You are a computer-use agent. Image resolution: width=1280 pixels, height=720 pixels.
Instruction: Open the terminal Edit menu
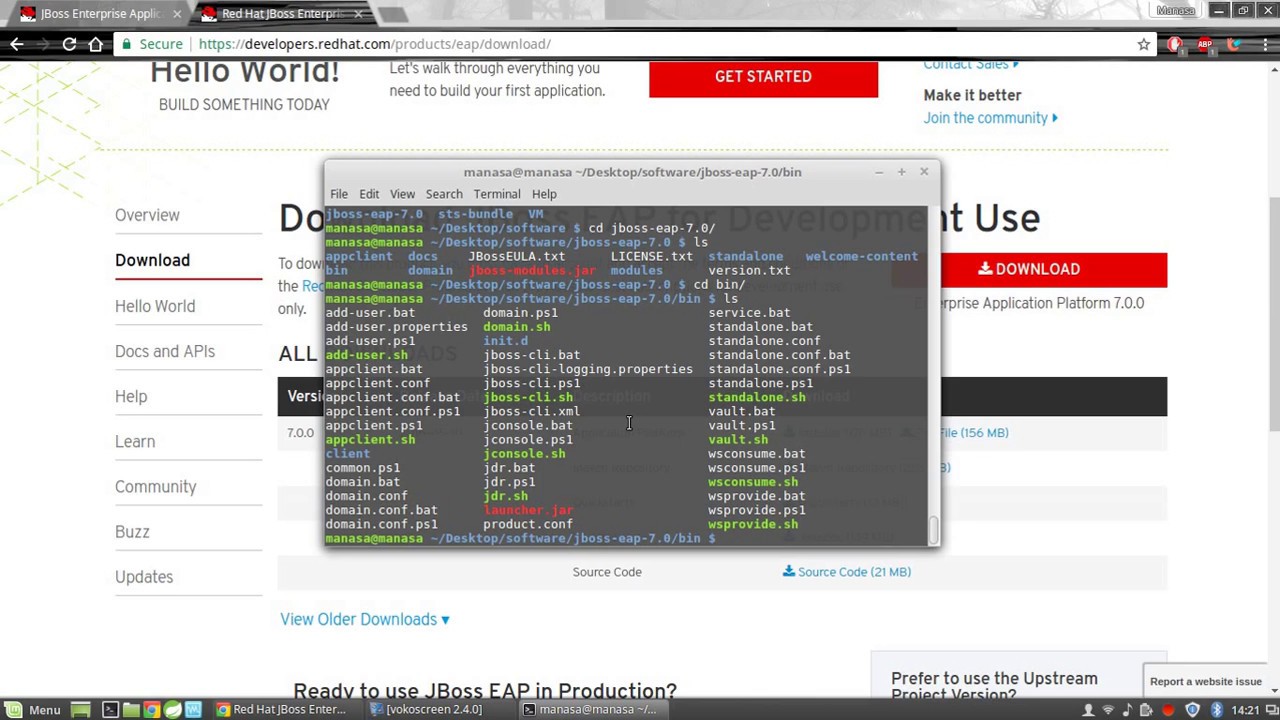coord(369,194)
